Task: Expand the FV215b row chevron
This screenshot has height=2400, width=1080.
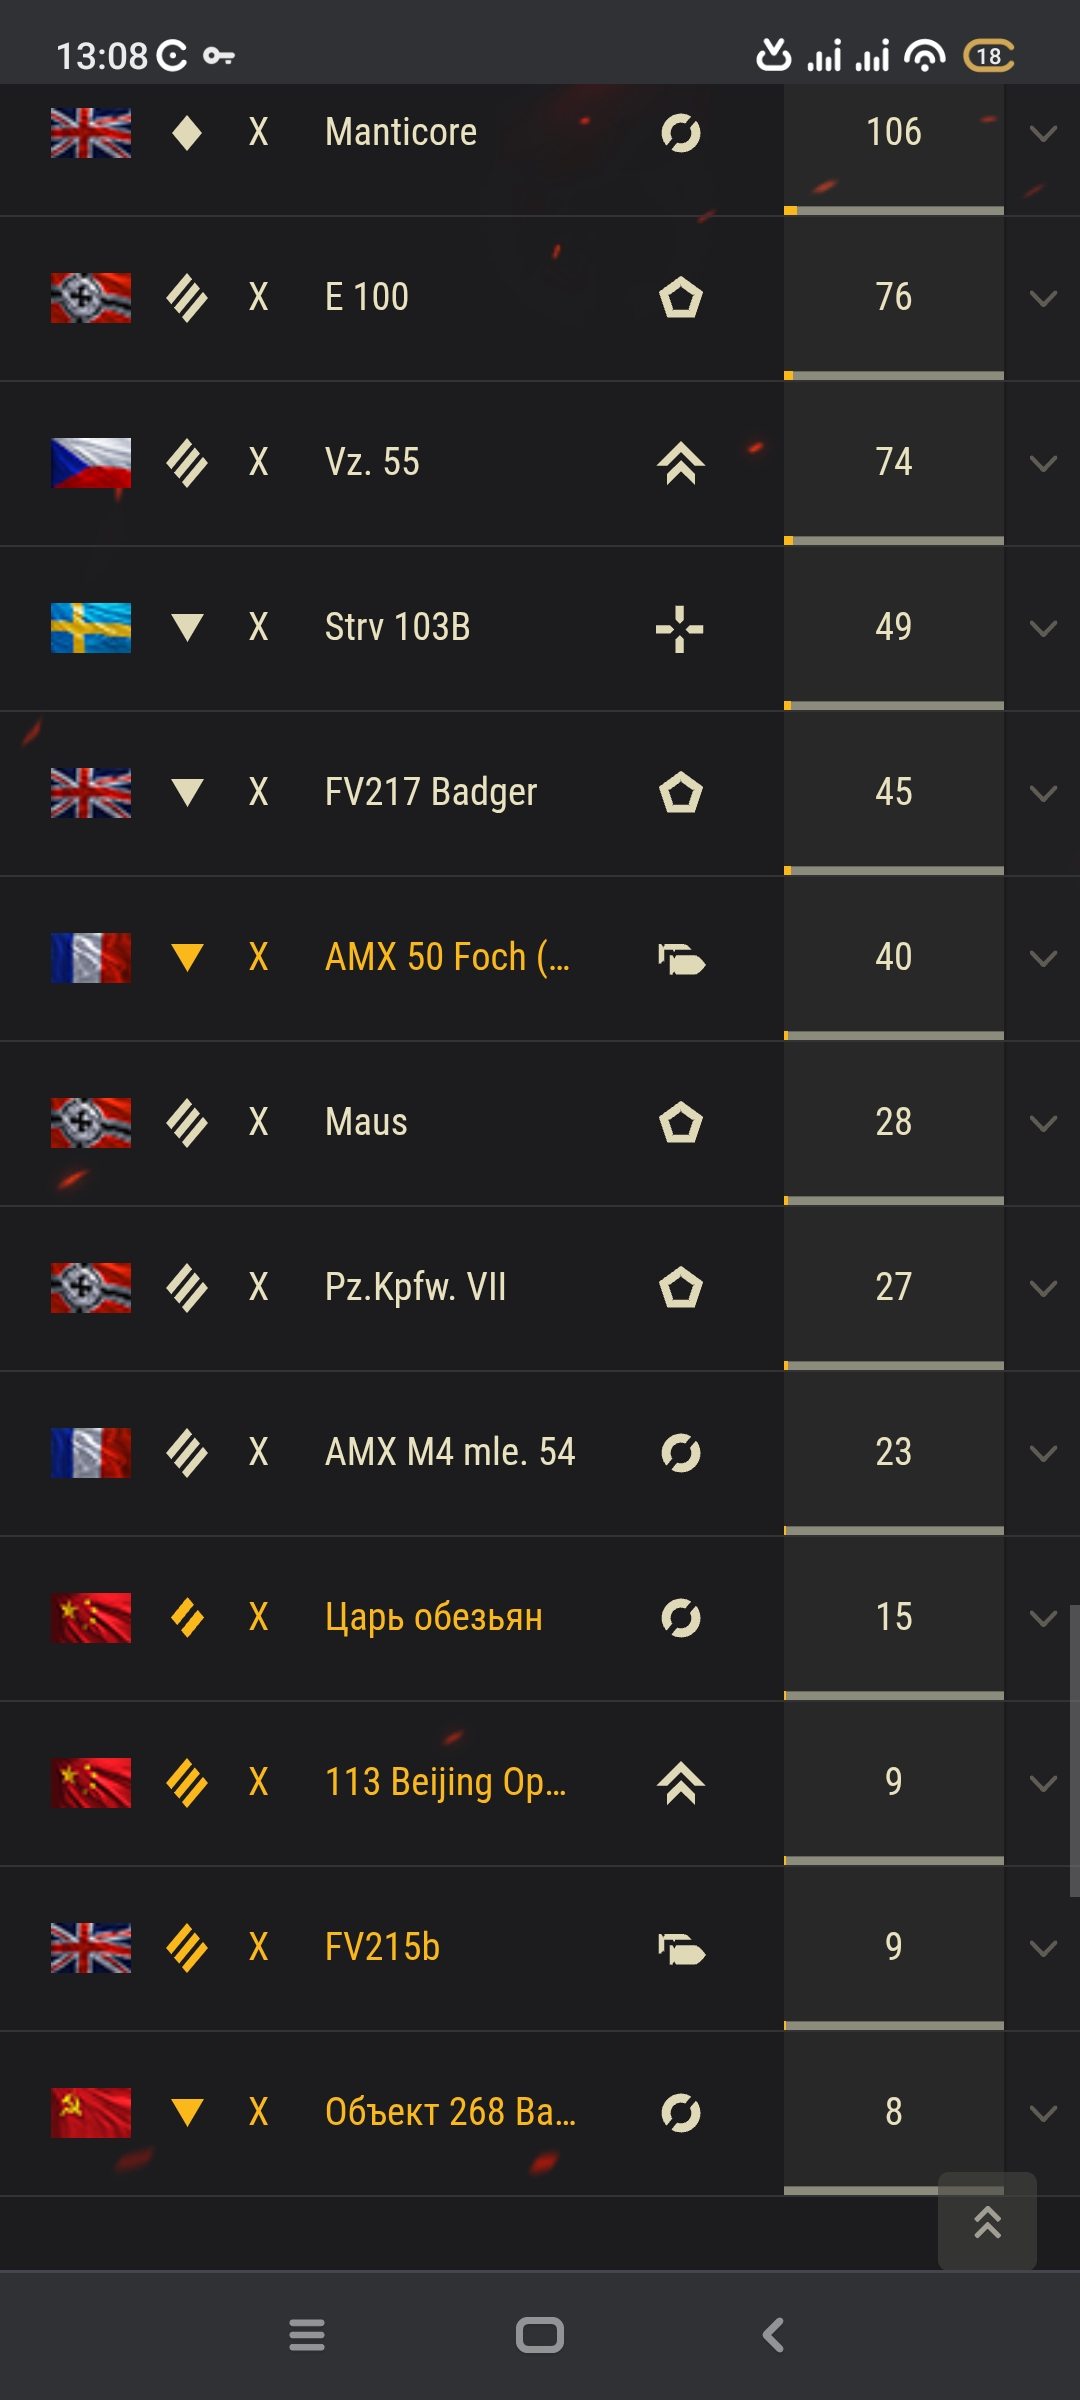Action: 1043,1949
